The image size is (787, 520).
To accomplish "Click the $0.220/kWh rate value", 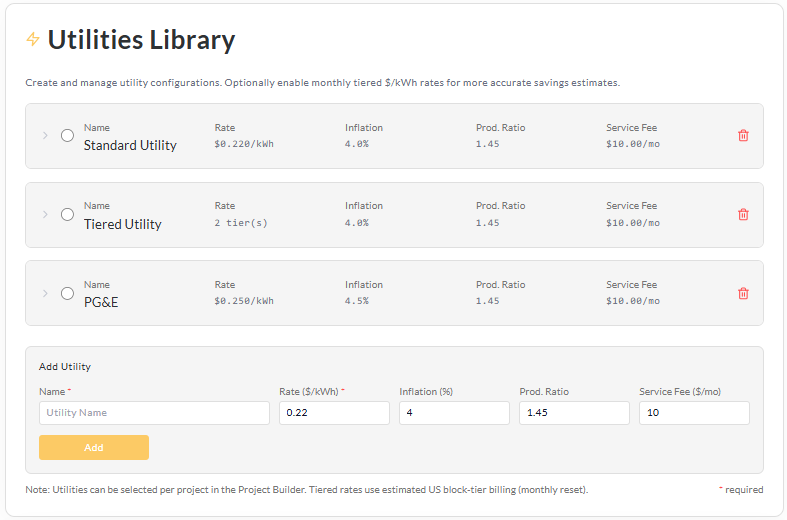I will [244, 144].
